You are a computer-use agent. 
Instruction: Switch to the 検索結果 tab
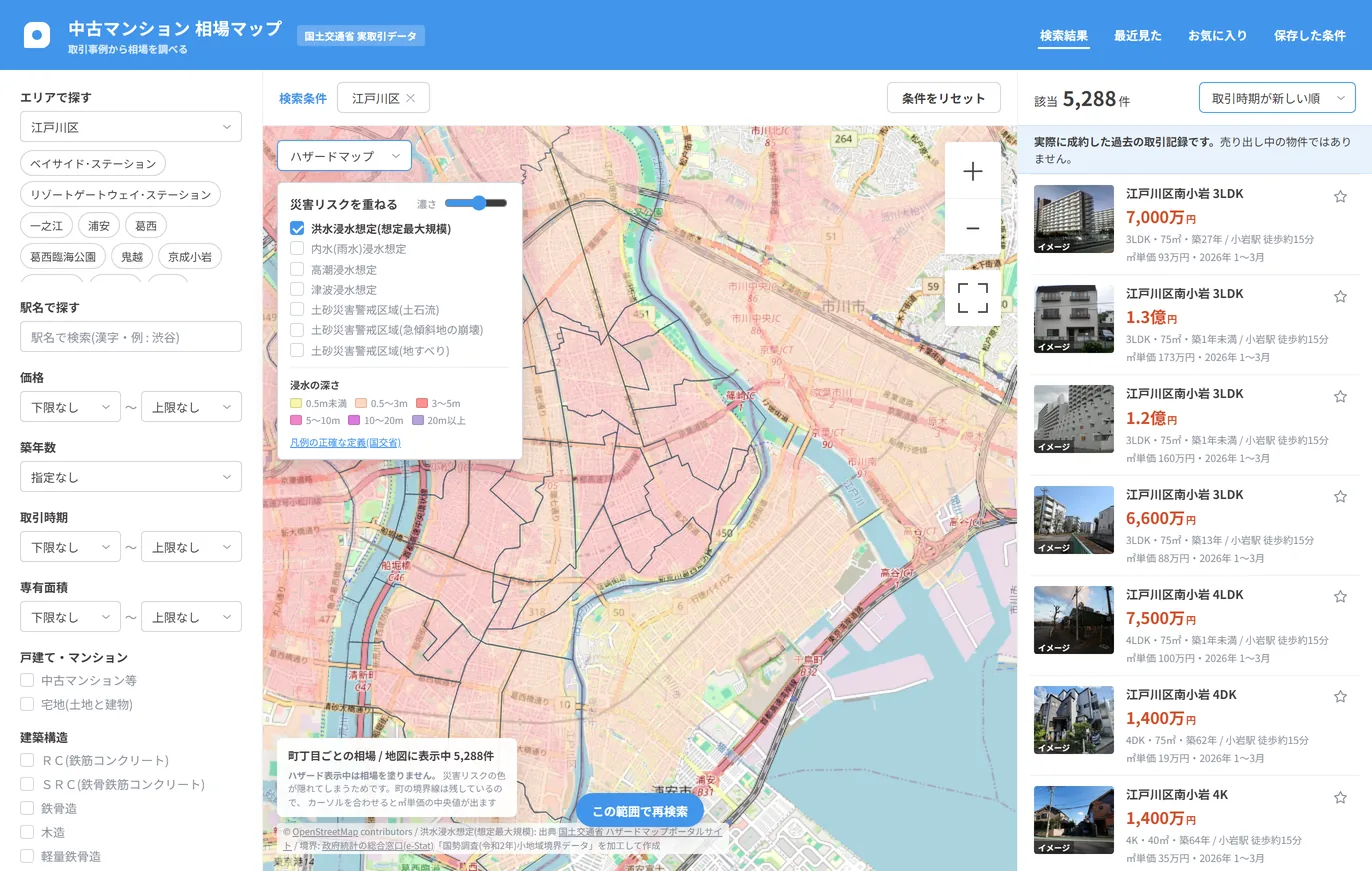tap(1064, 35)
